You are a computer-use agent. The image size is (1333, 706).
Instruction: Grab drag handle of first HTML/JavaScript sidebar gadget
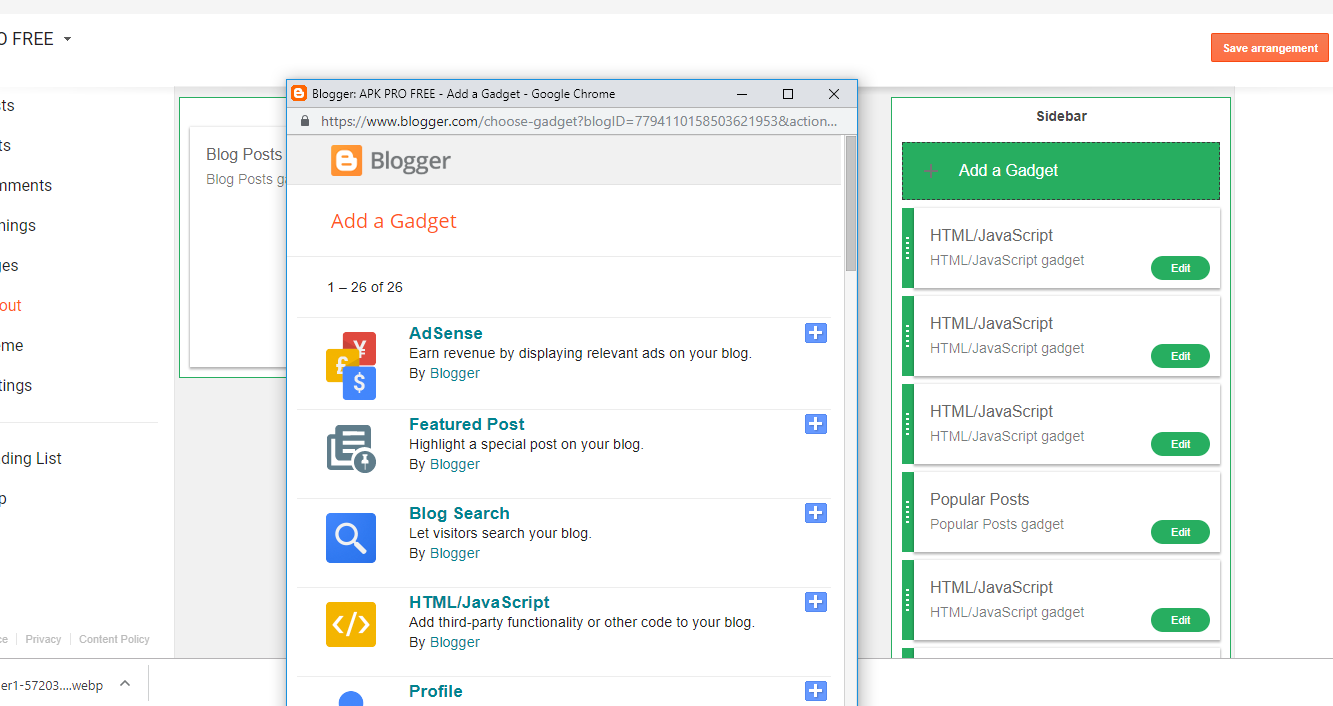tap(908, 248)
